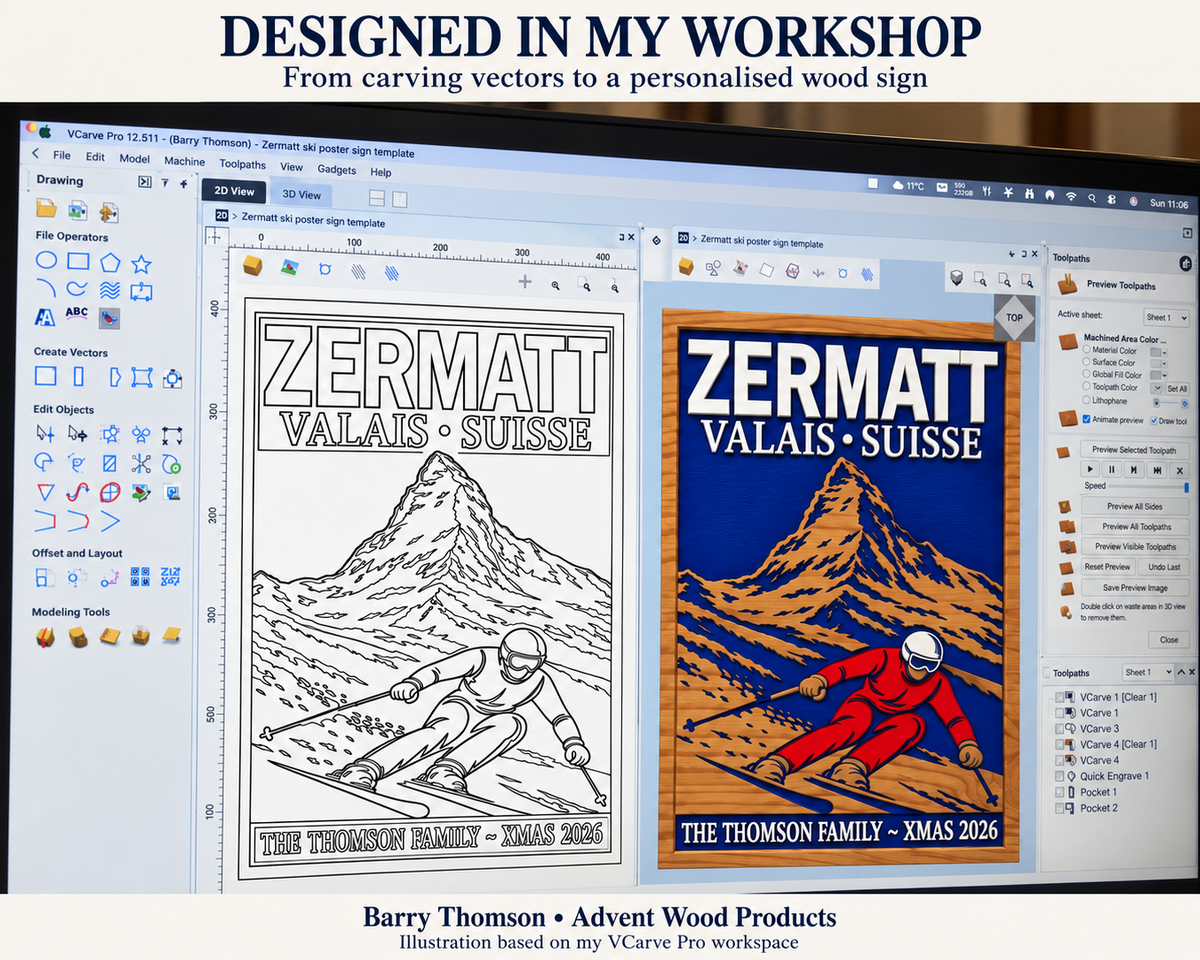
Task: Adjust the preview Speed slider
Action: pos(1149,486)
